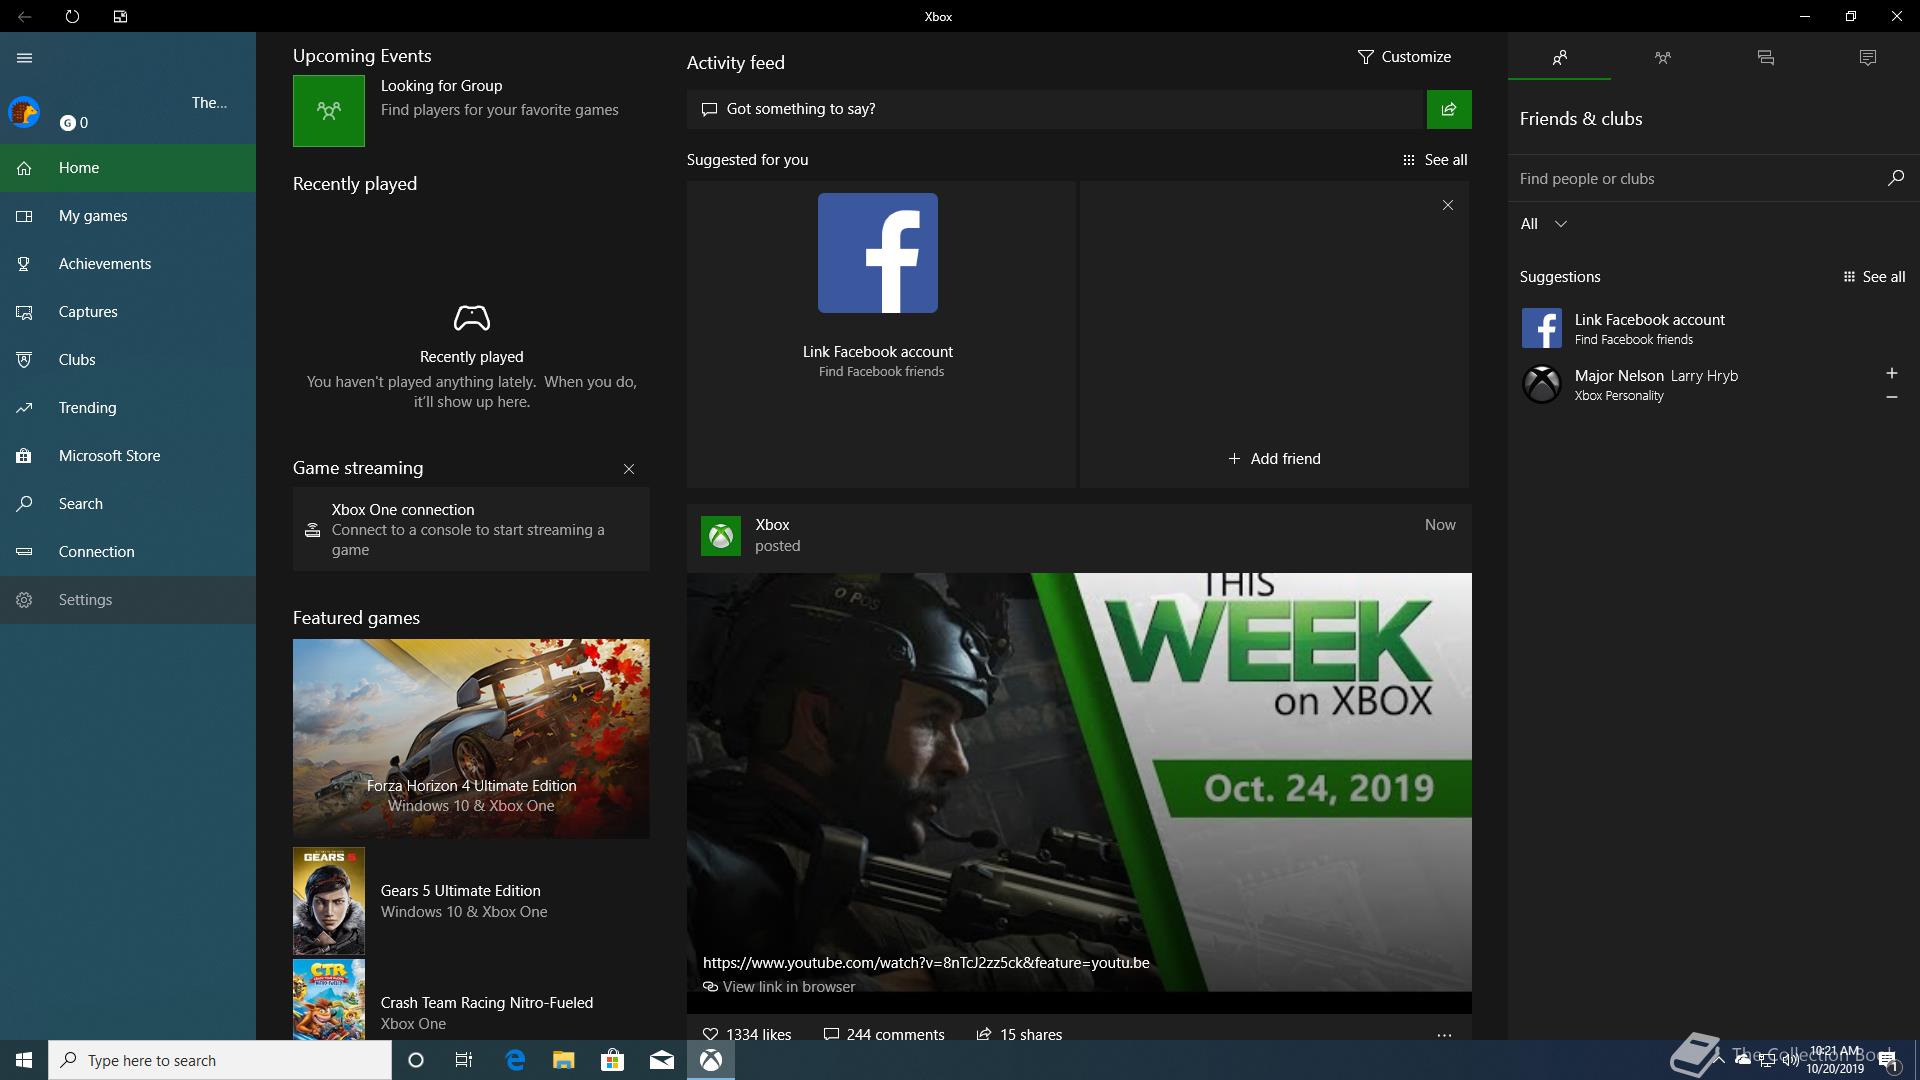
Task: Click the people search magnifier icon
Action: [x=1896, y=178]
